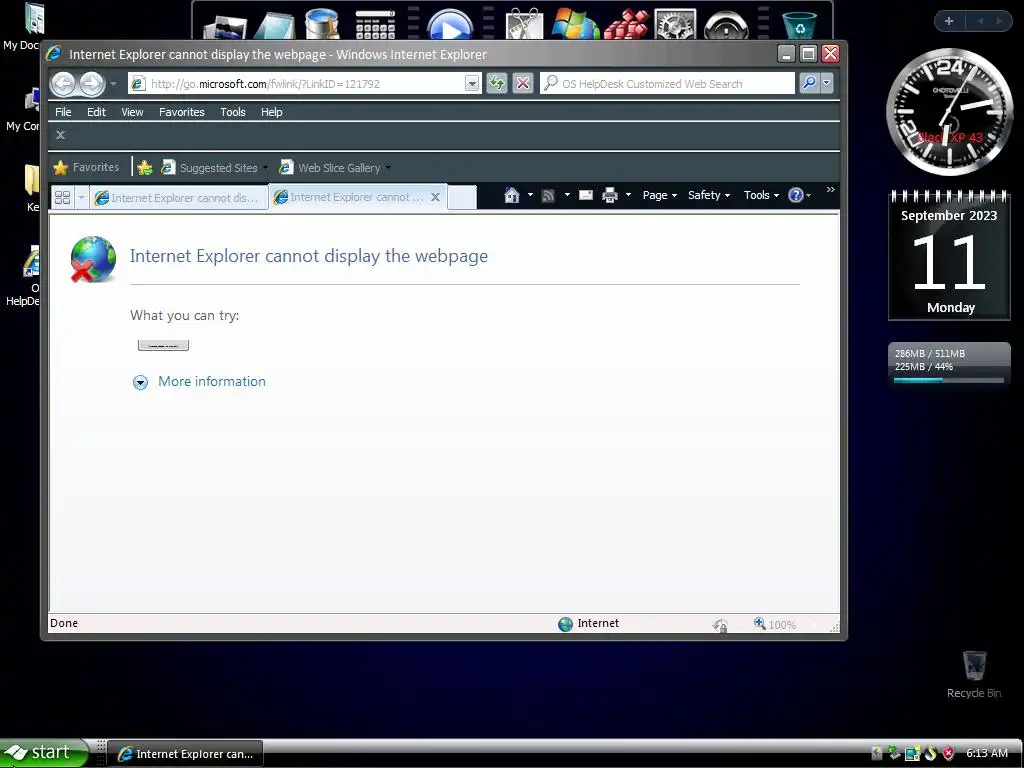Viewport: 1024px width, 768px height.
Task: Open the Recycle Bin desktop icon
Action: coord(974,675)
